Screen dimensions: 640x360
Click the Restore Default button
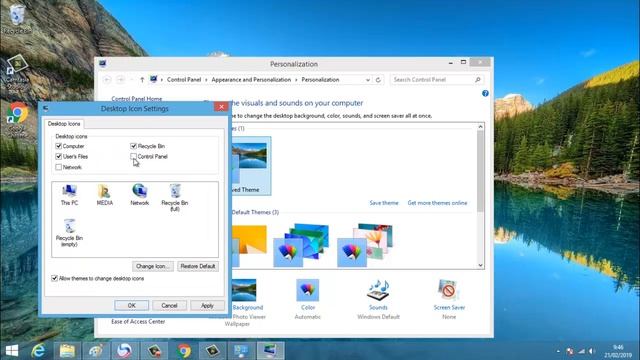tap(198, 266)
